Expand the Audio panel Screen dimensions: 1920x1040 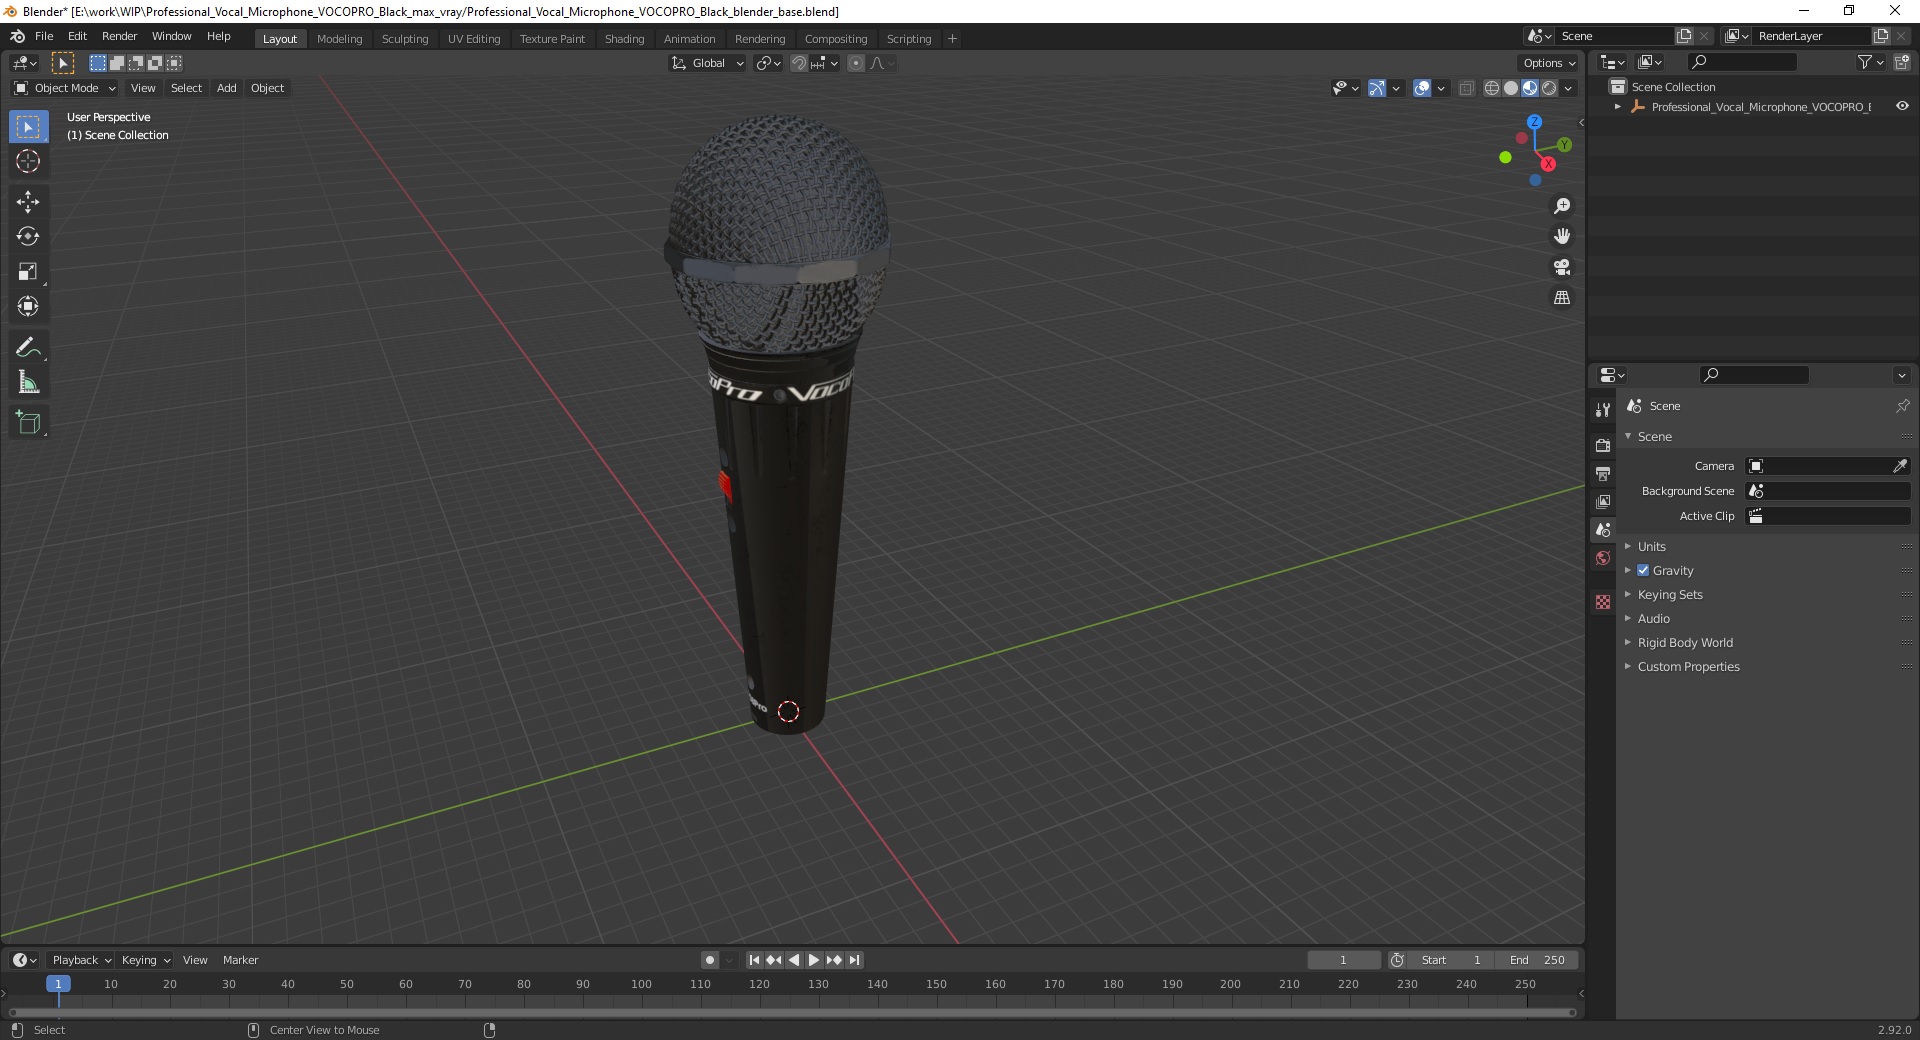coord(1654,618)
